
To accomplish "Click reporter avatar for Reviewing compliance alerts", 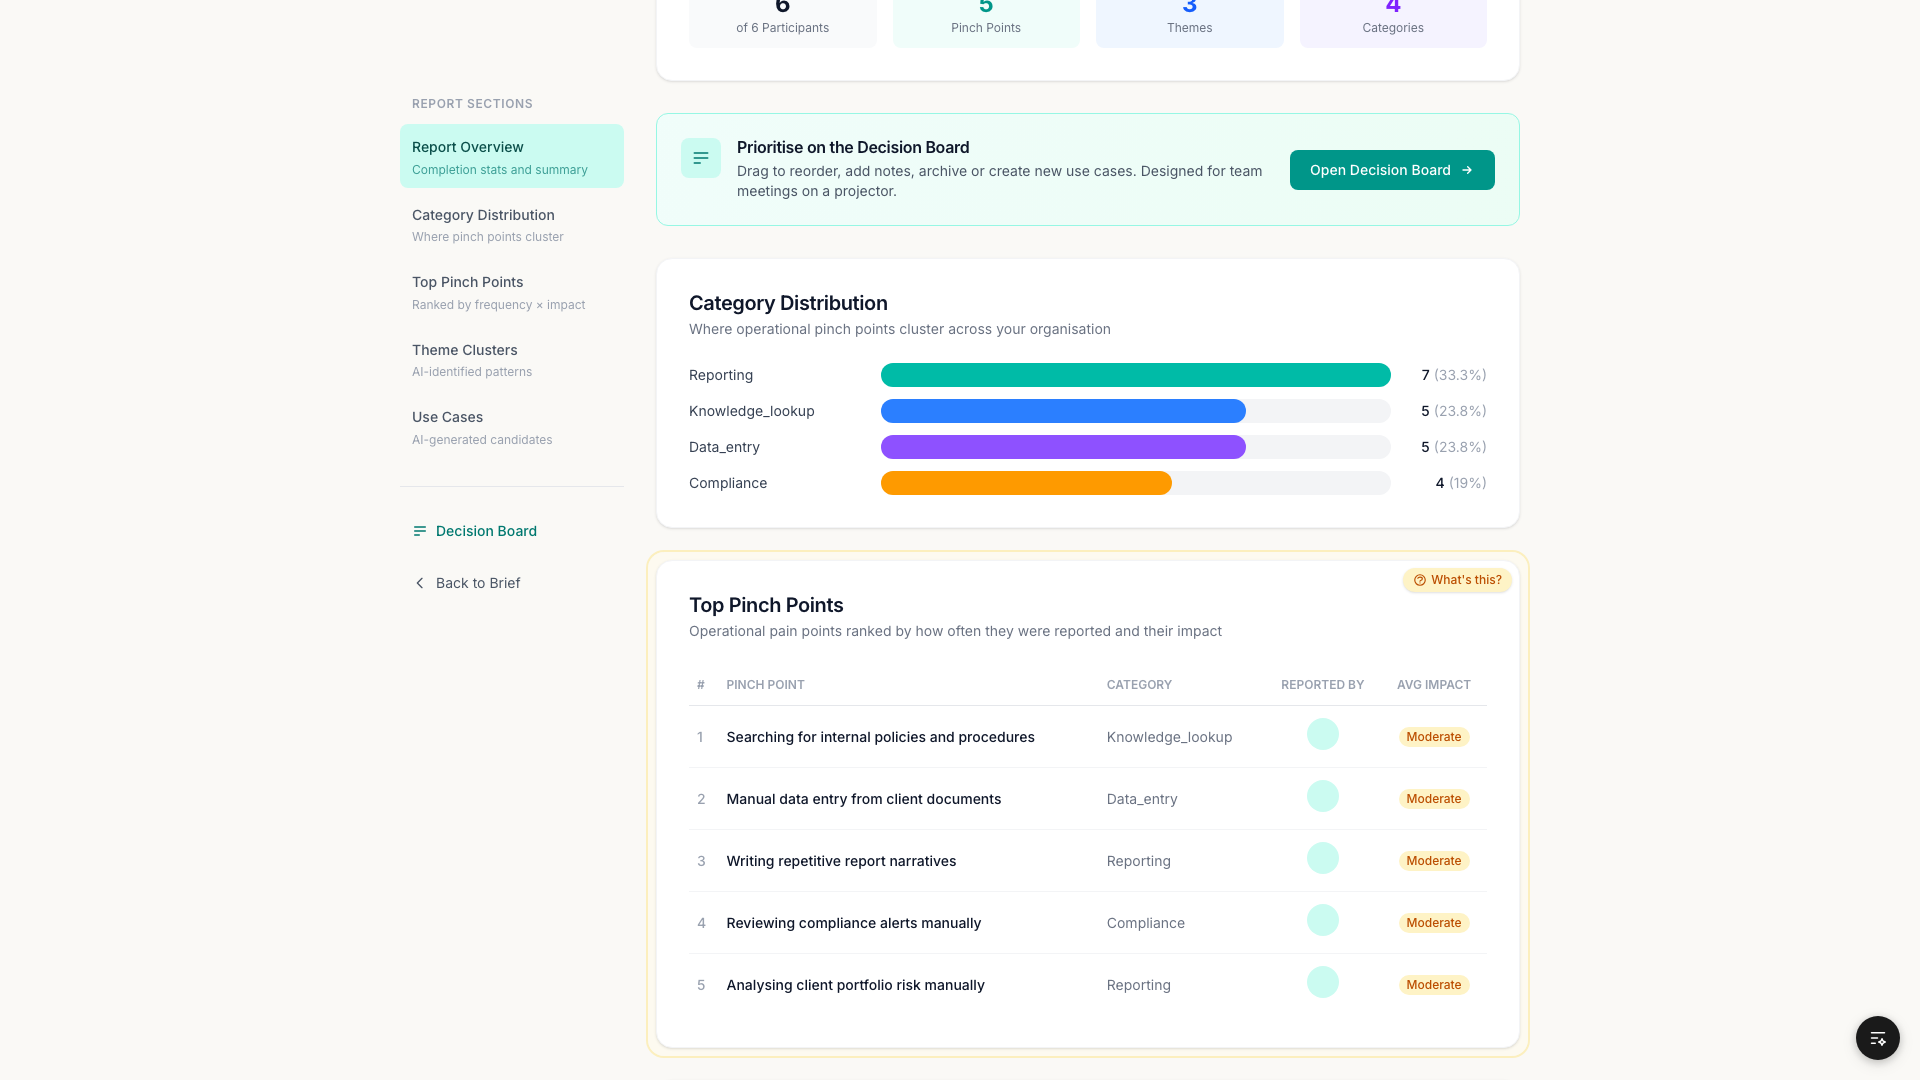I will [x=1322, y=920].
